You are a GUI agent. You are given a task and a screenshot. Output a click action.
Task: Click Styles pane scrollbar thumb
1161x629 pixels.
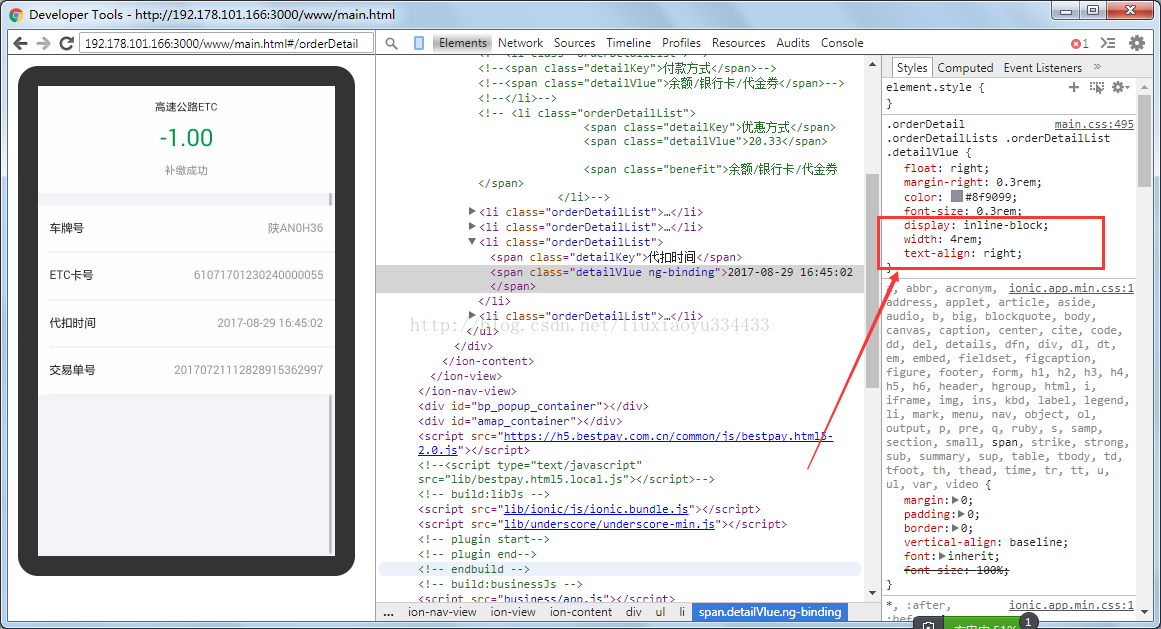(x=1145, y=141)
